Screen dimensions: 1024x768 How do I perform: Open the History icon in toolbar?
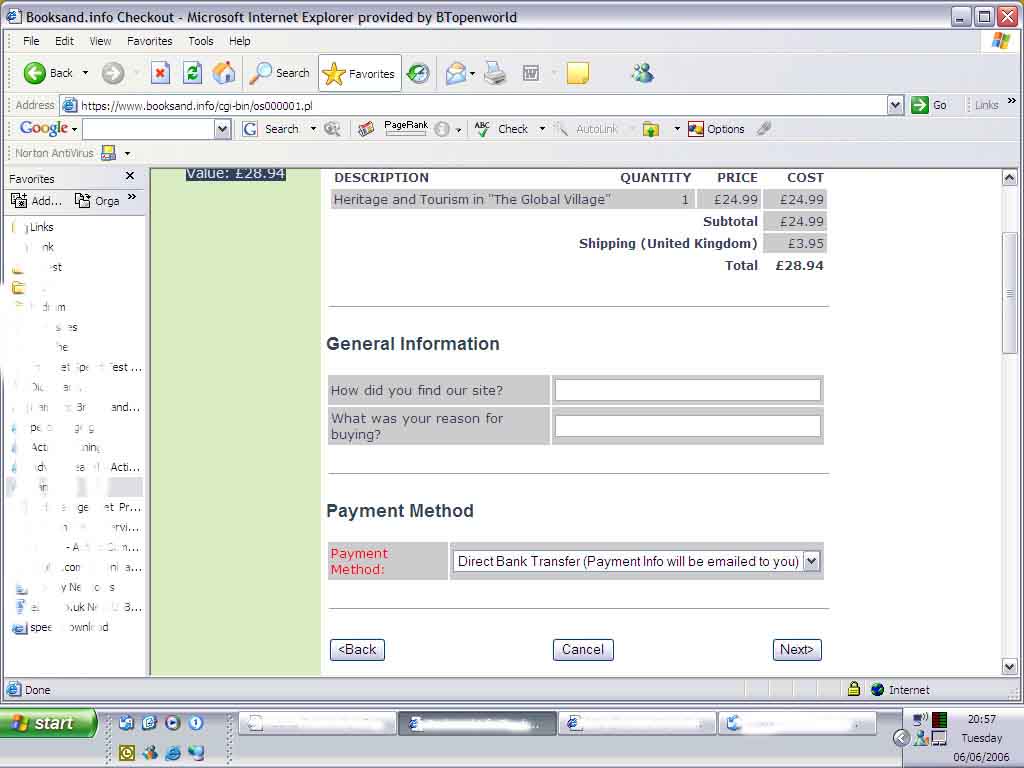[x=418, y=73]
